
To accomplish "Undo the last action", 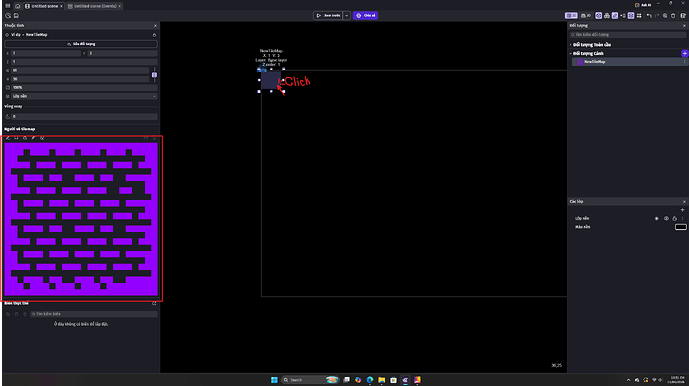I will click(x=649, y=15).
